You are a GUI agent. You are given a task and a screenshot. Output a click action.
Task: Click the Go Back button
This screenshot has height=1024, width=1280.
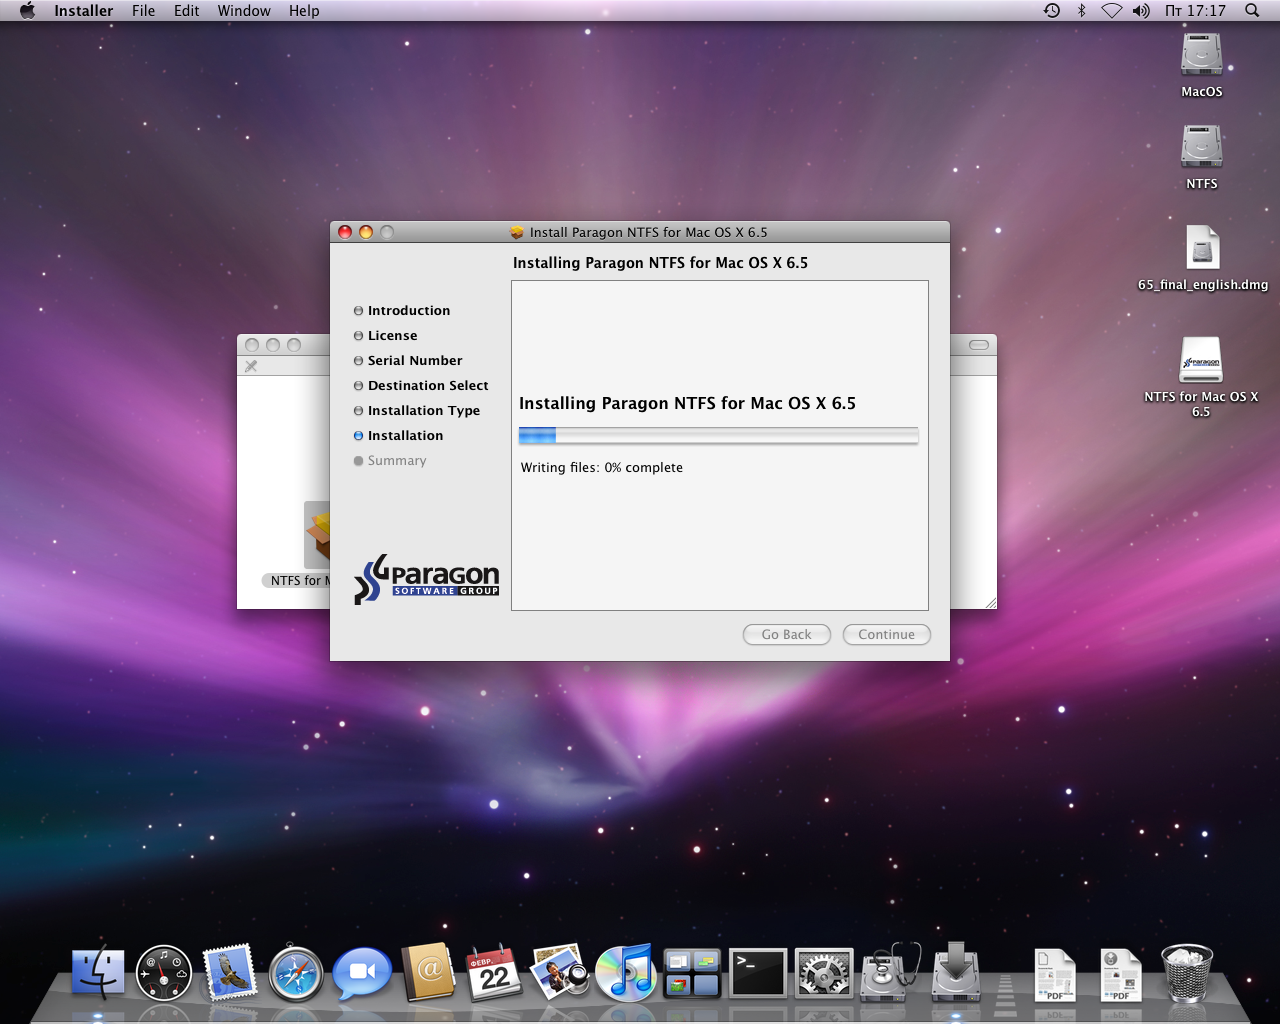tap(787, 635)
